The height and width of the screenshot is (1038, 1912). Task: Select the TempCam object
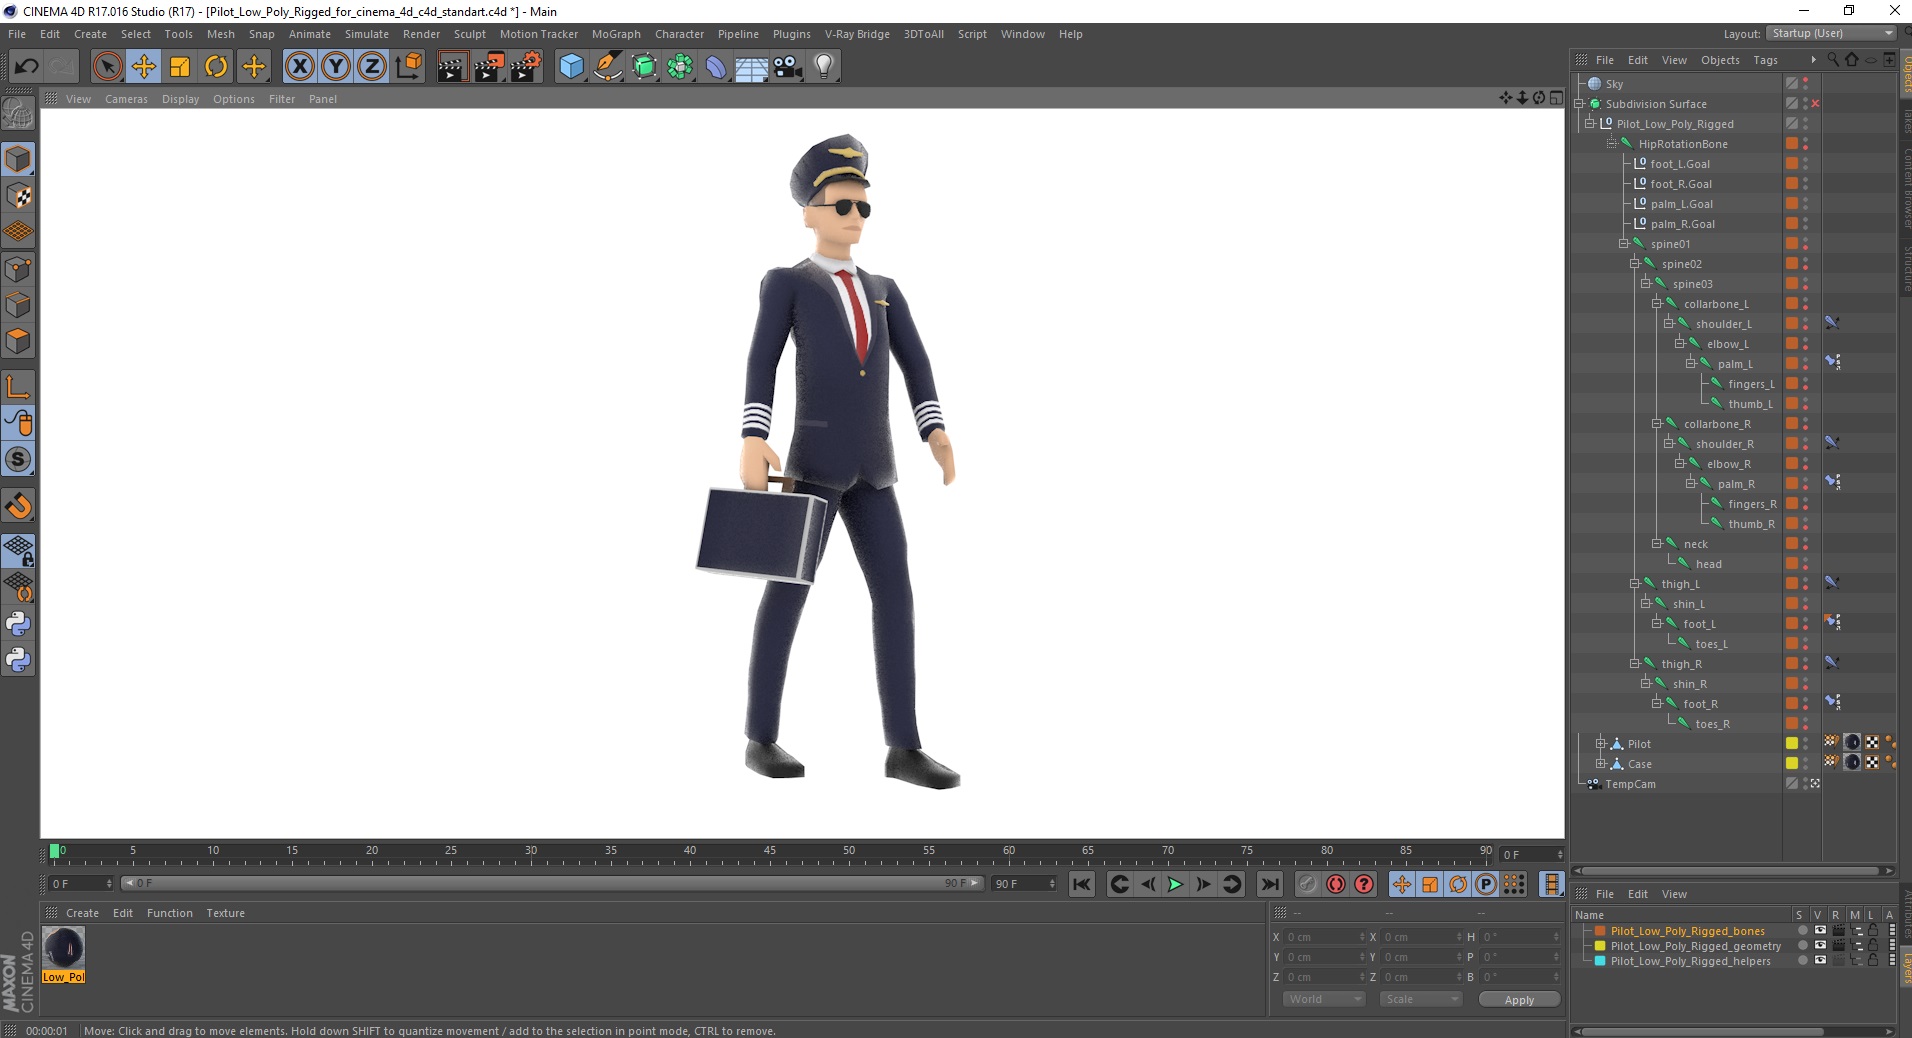click(1630, 784)
